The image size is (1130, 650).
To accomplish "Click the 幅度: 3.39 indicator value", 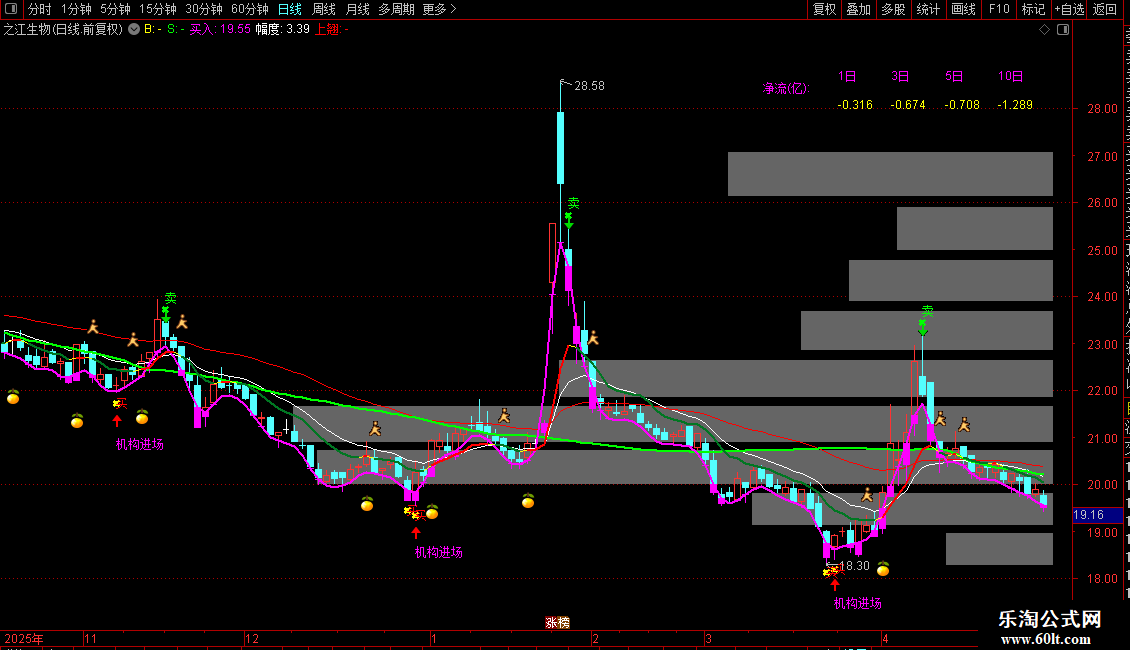I will coord(282,30).
